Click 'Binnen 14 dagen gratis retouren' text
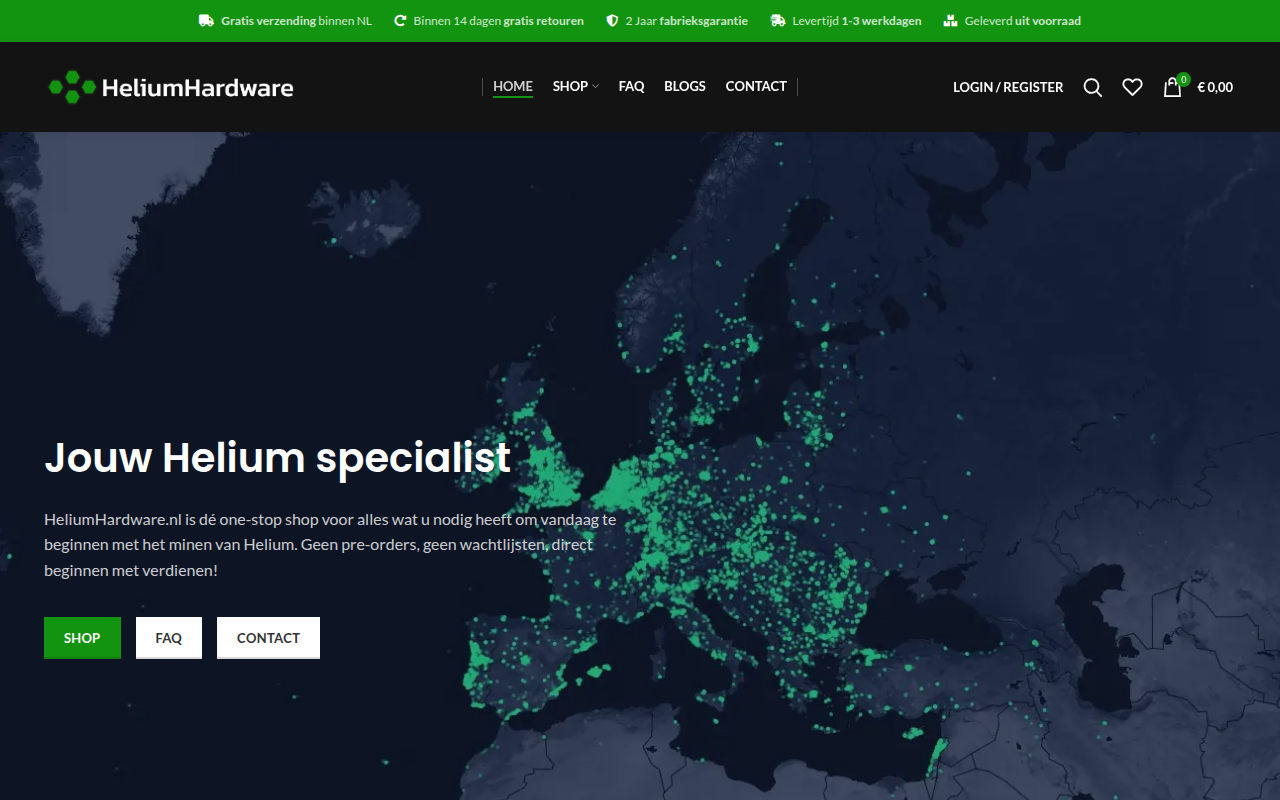This screenshot has height=800, width=1280. [x=499, y=21]
